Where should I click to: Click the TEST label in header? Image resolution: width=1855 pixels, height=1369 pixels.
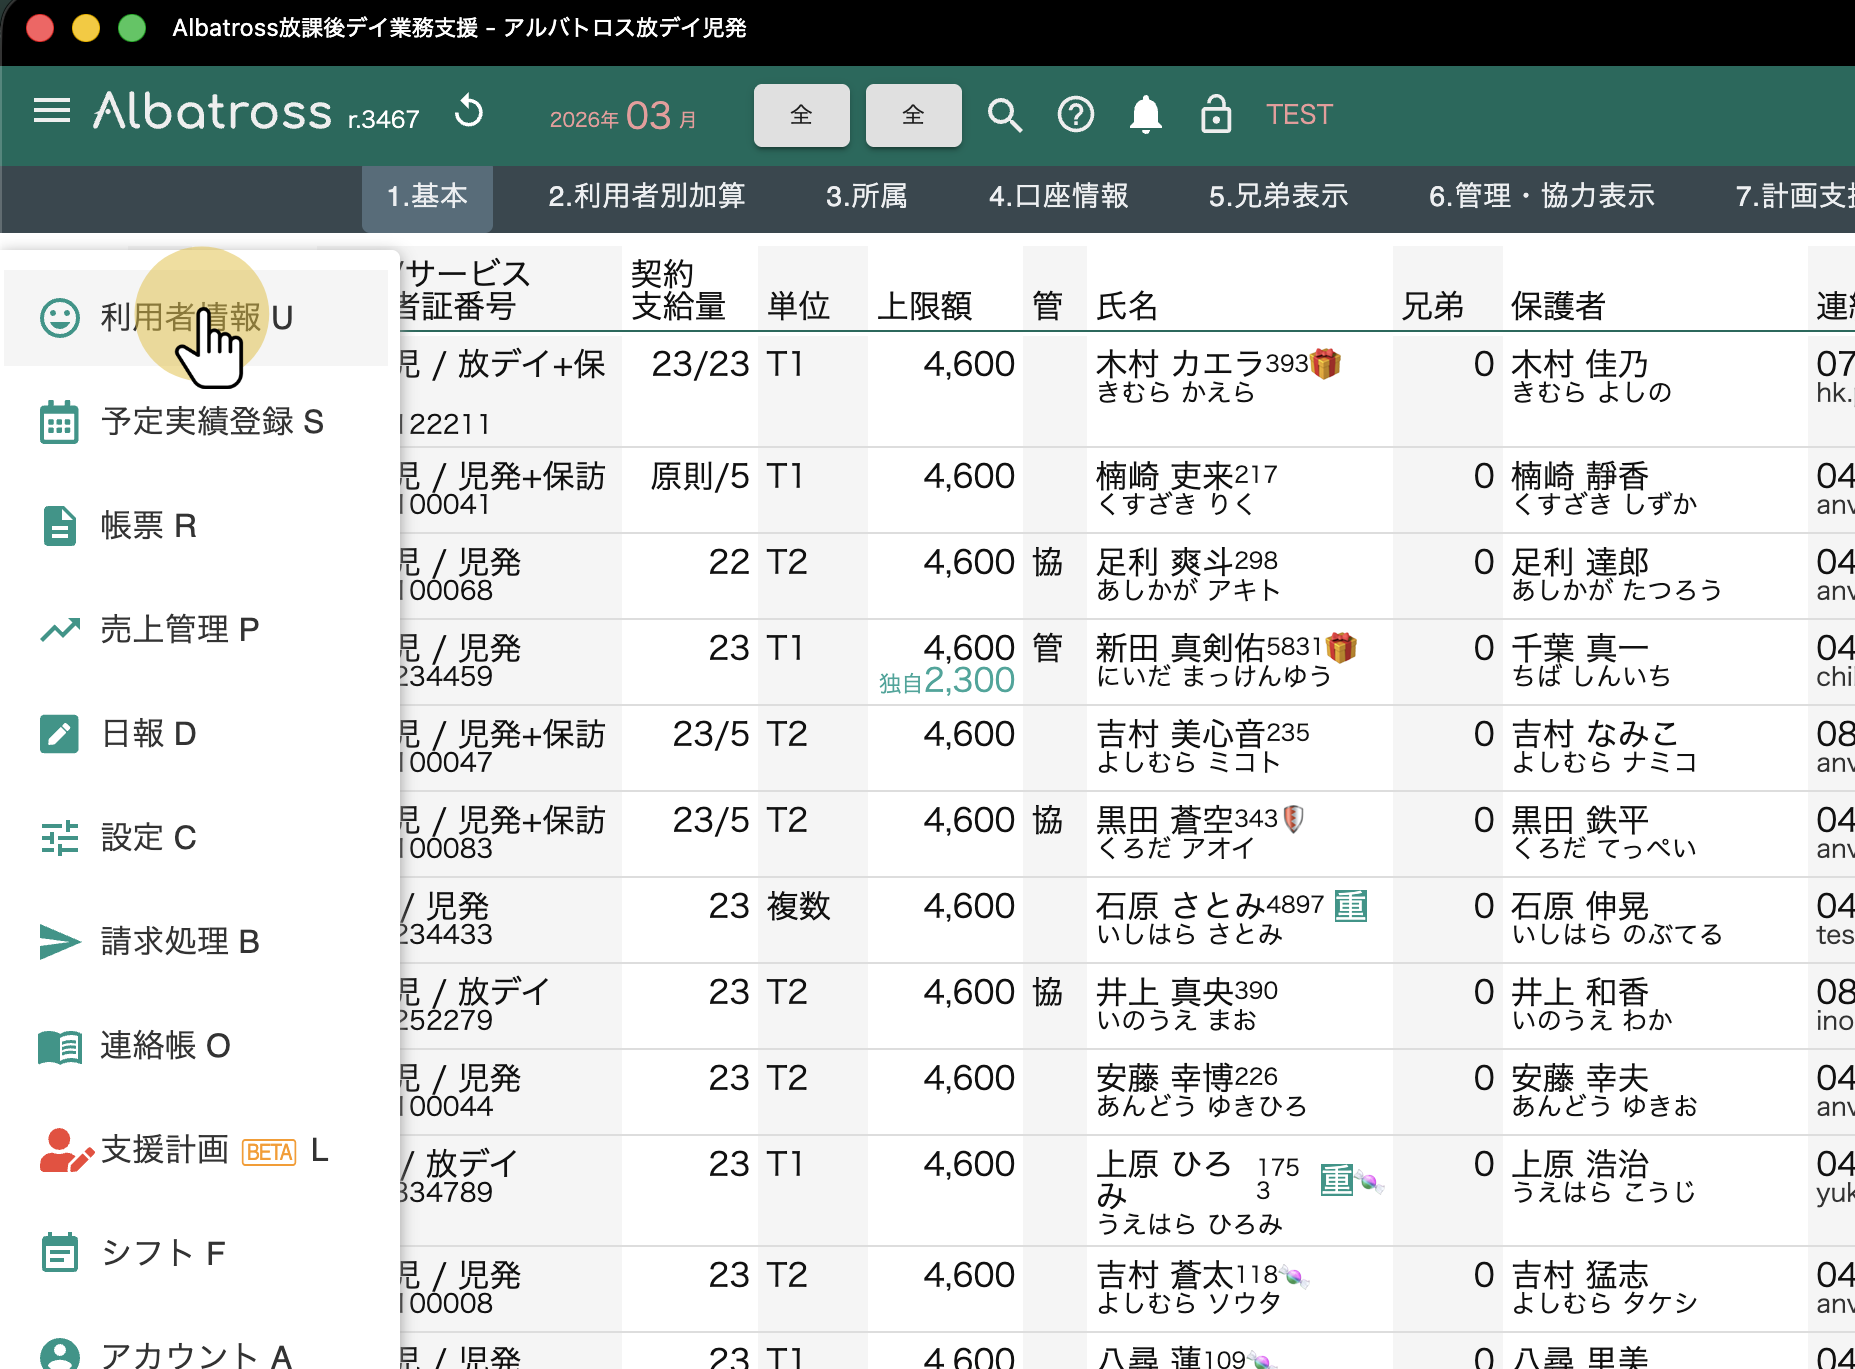point(1299,115)
